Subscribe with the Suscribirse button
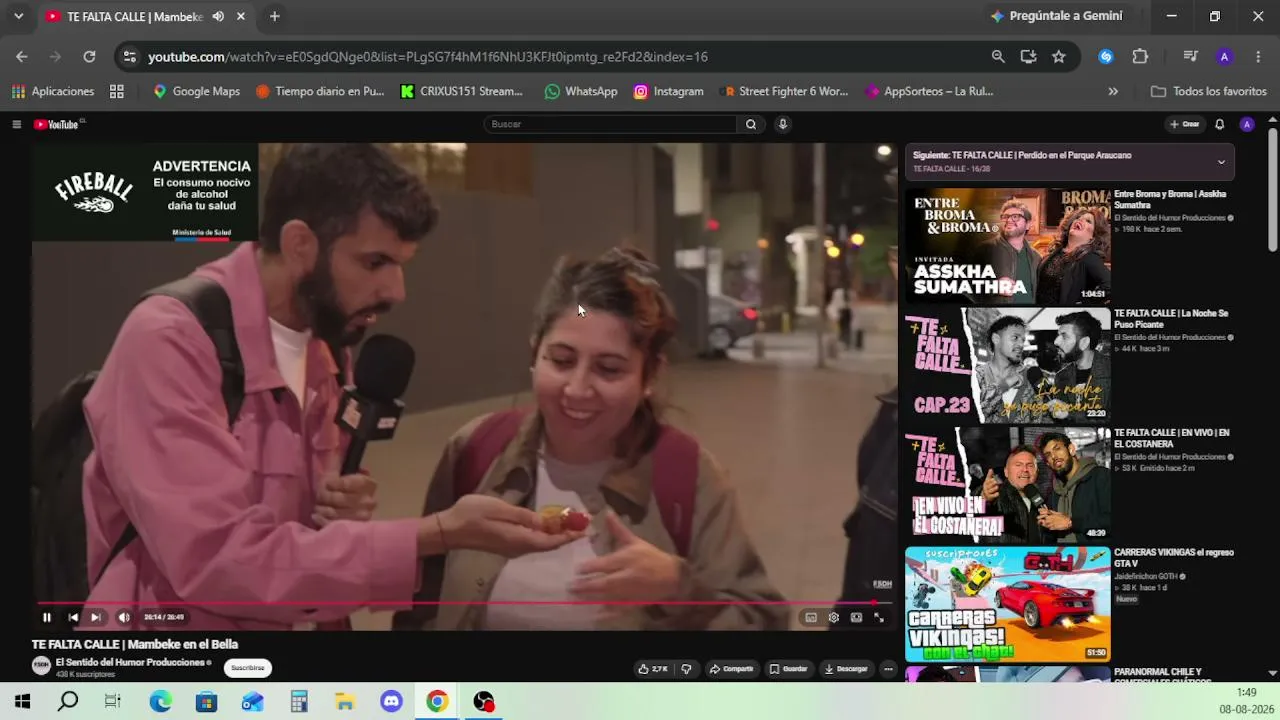This screenshot has height=720, width=1280. click(247, 668)
